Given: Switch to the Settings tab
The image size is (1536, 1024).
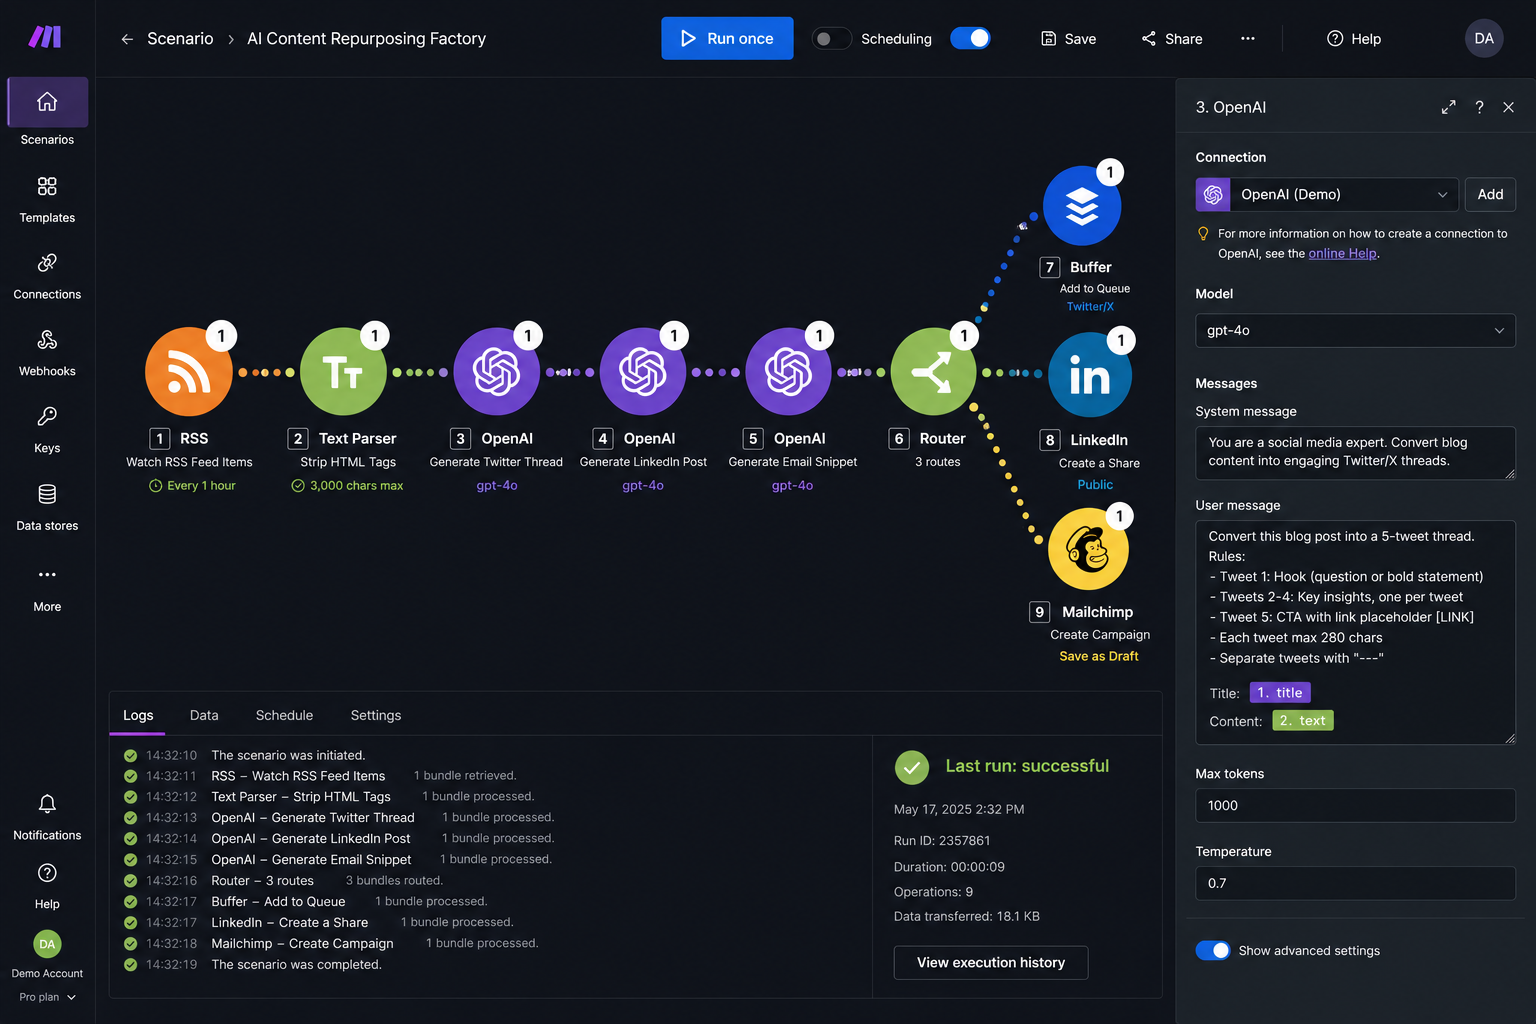Looking at the screenshot, I should 376,715.
